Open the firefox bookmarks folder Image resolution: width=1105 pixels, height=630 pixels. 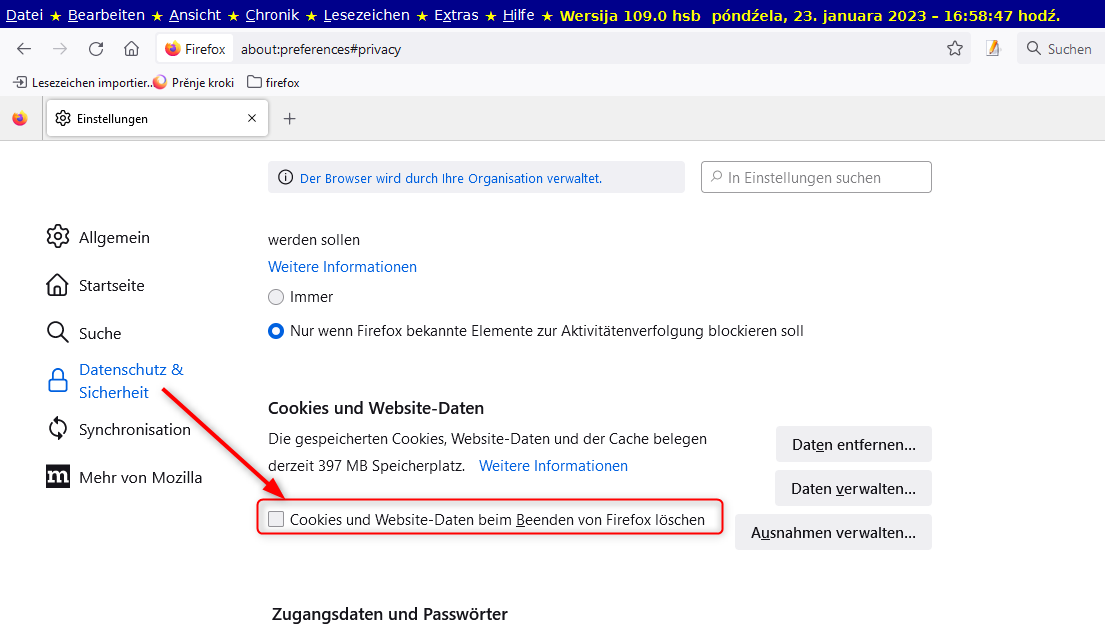(x=273, y=83)
